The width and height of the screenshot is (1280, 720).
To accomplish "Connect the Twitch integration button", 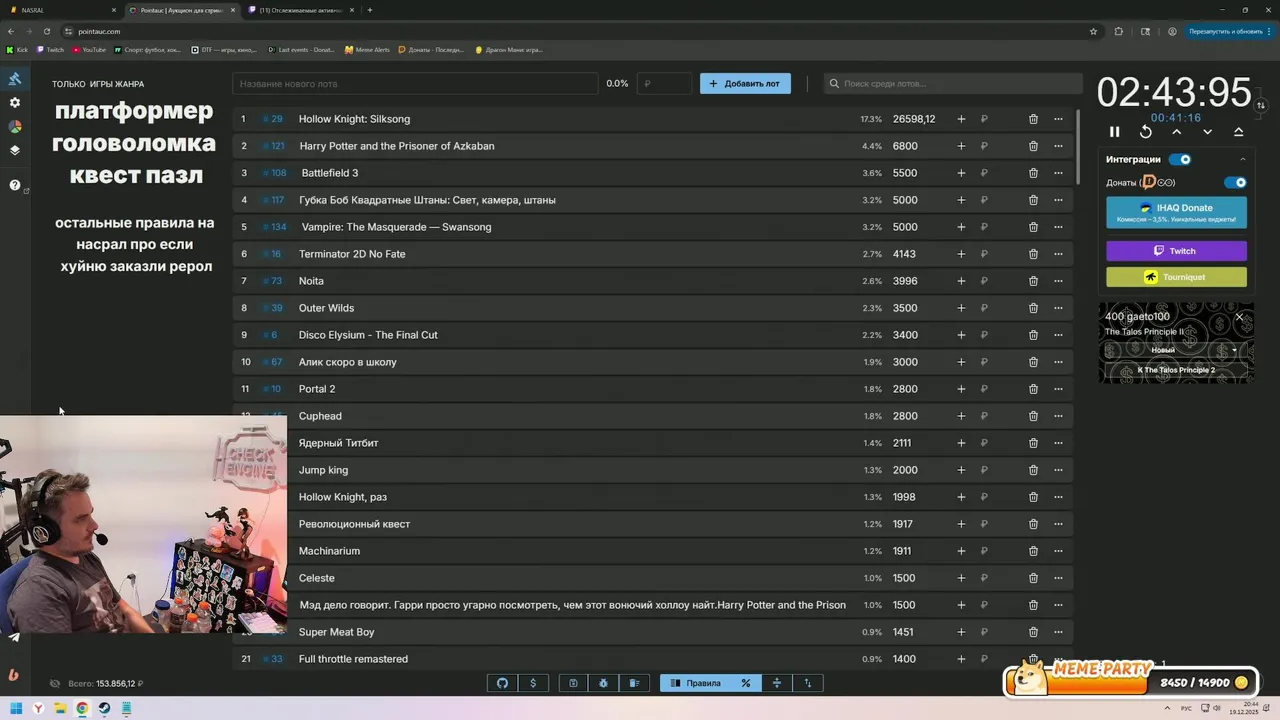I will tap(1176, 251).
